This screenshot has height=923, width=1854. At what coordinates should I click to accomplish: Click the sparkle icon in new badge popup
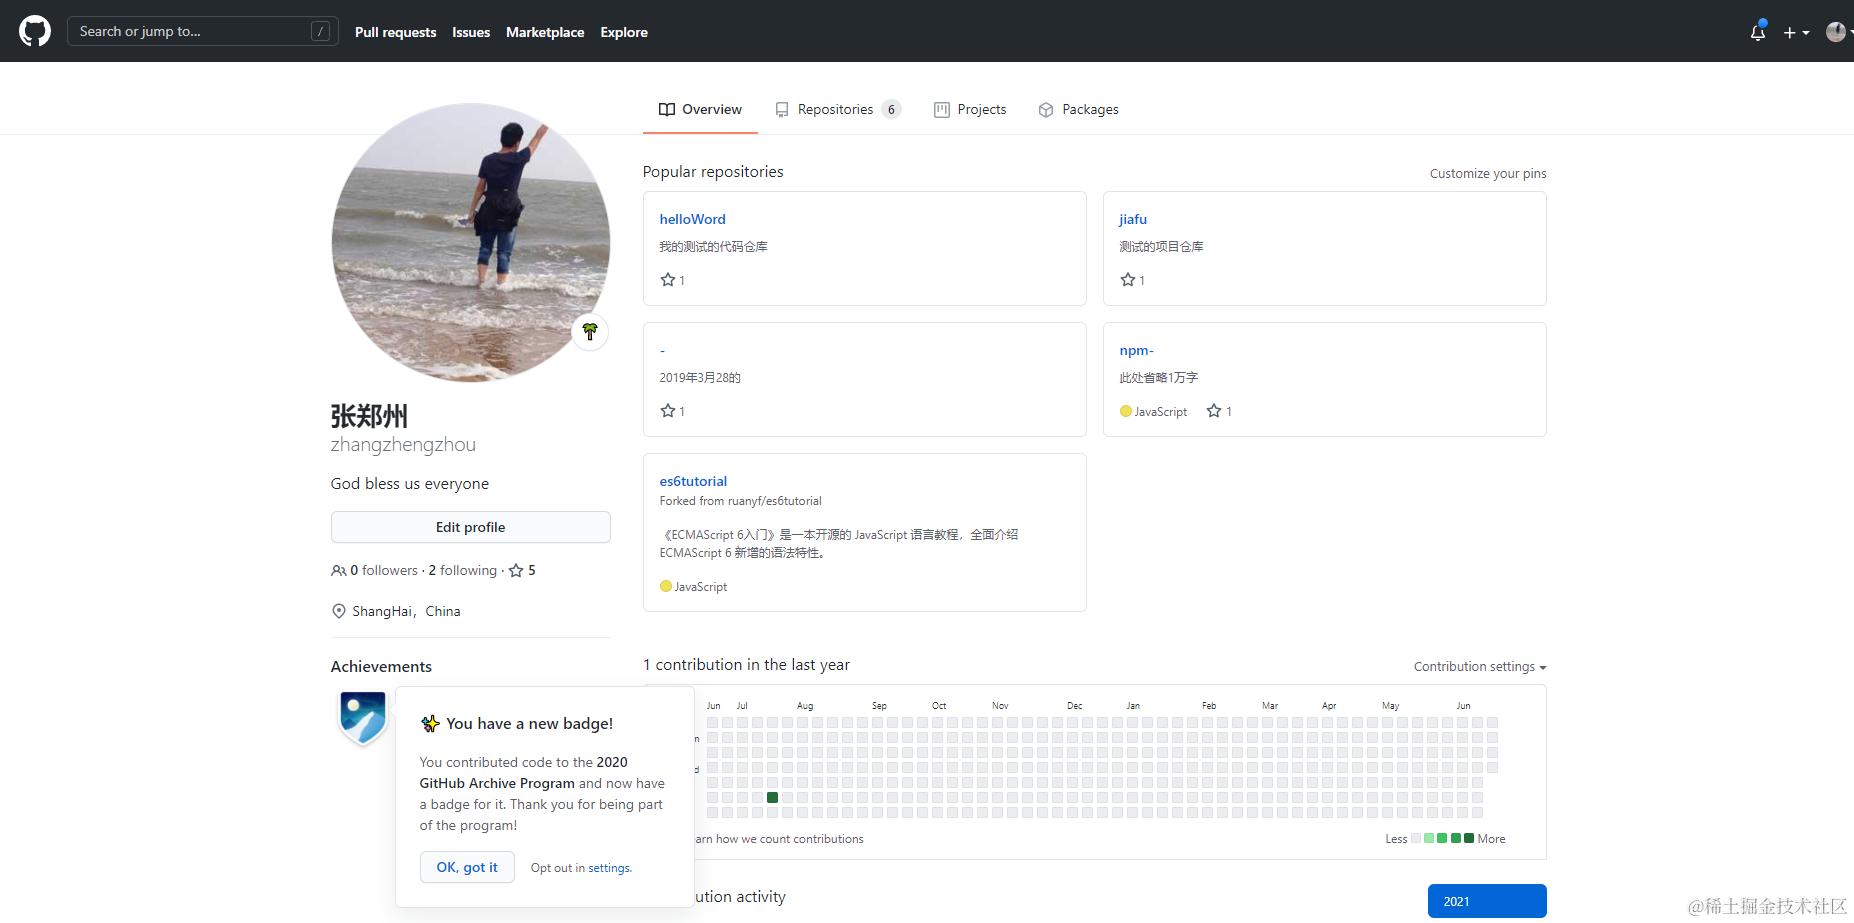430,723
